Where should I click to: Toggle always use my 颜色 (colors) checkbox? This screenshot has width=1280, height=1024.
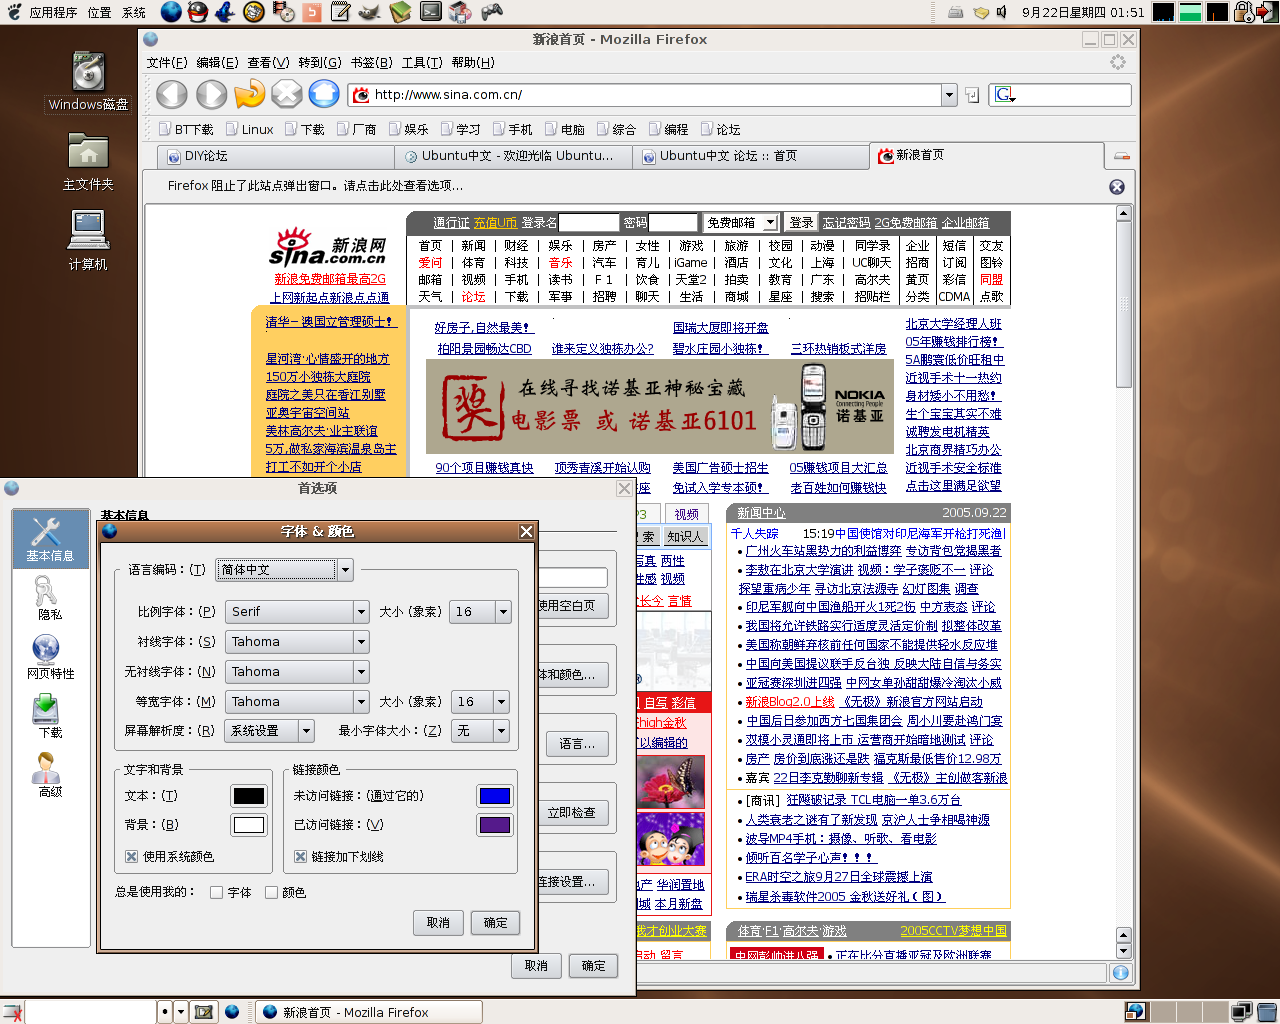[271, 892]
